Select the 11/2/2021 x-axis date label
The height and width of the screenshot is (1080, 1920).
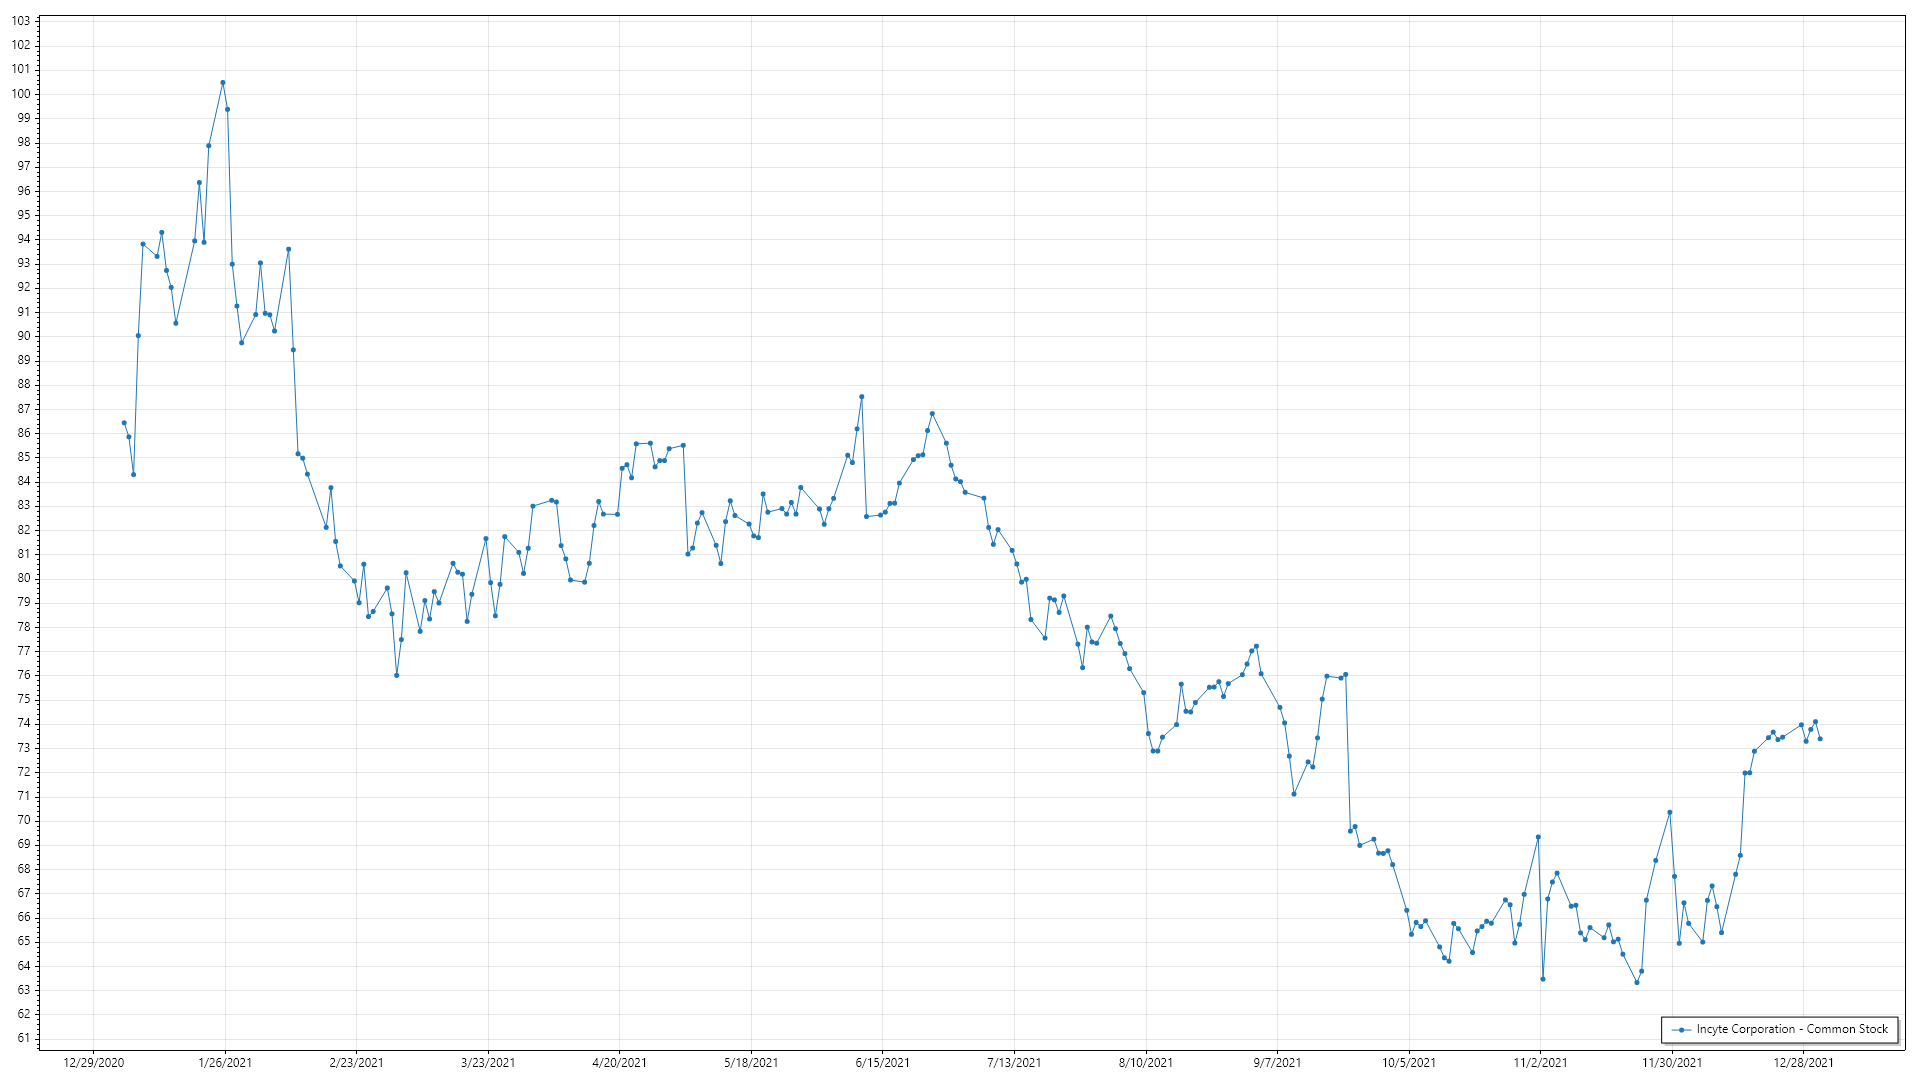pos(1540,1062)
